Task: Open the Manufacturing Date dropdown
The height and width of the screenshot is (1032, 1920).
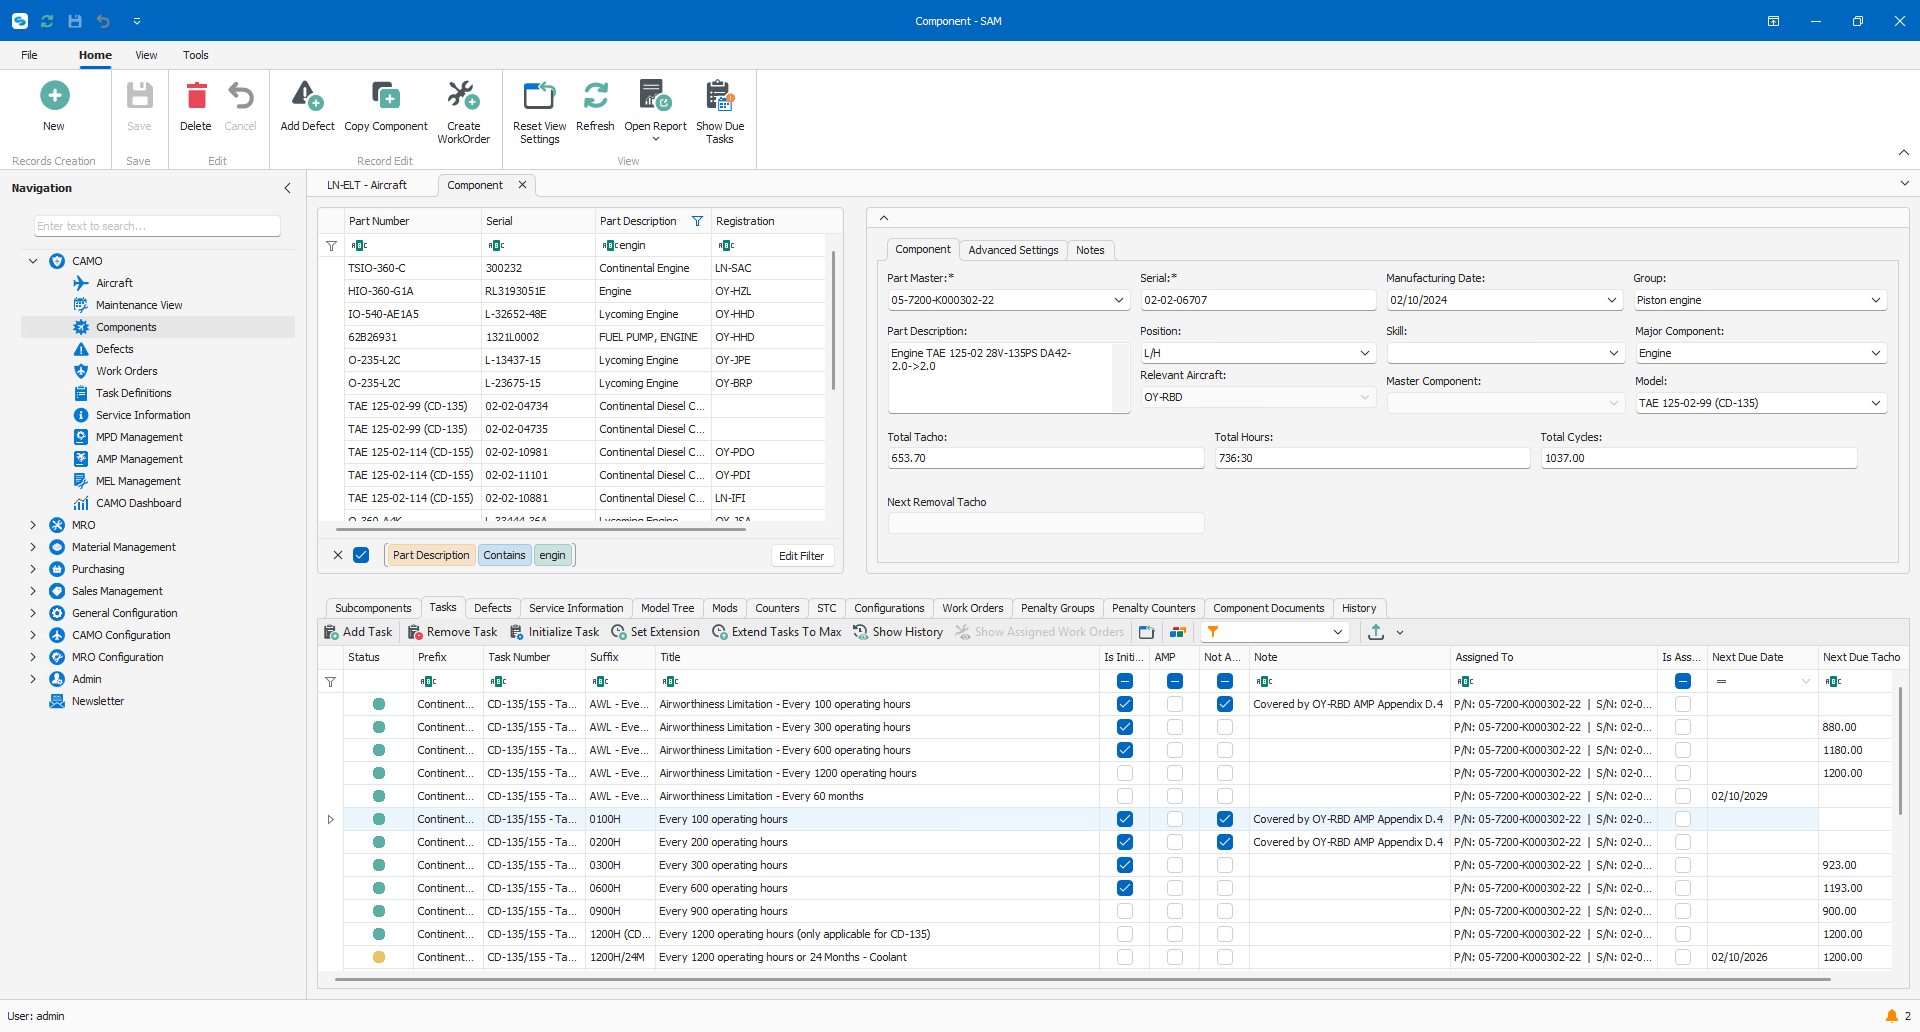Action: click(1612, 300)
